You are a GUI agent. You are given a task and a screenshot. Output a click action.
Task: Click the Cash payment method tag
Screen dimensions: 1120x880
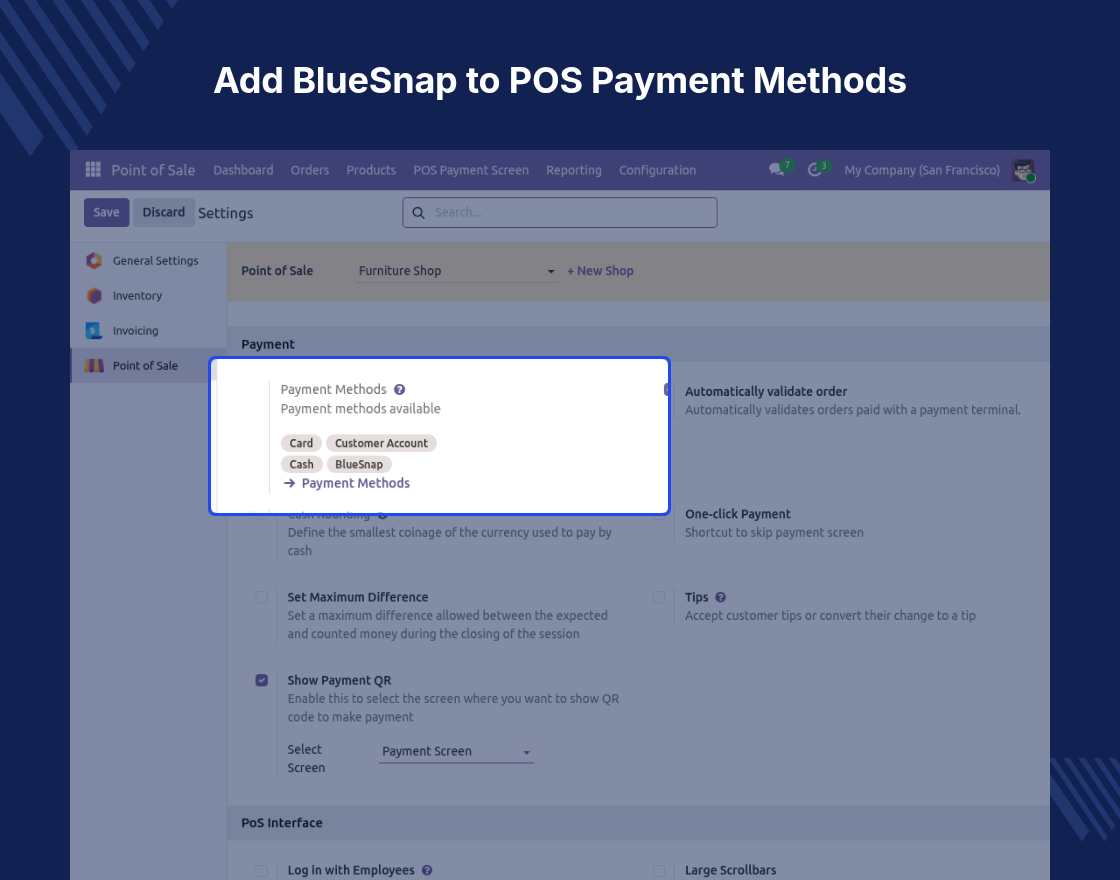tap(301, 464)
